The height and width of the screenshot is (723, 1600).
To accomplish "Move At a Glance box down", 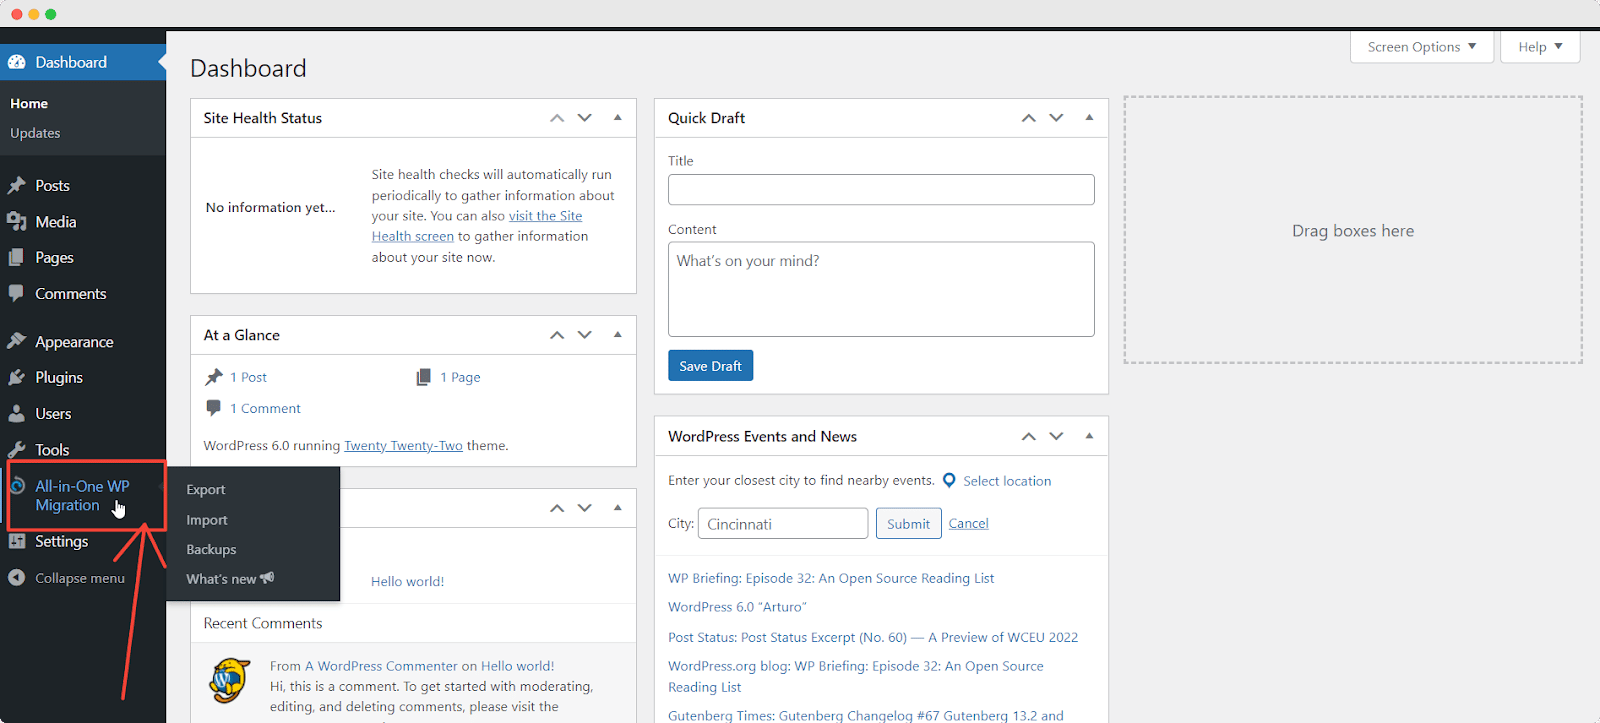I will tap(585, 335).
